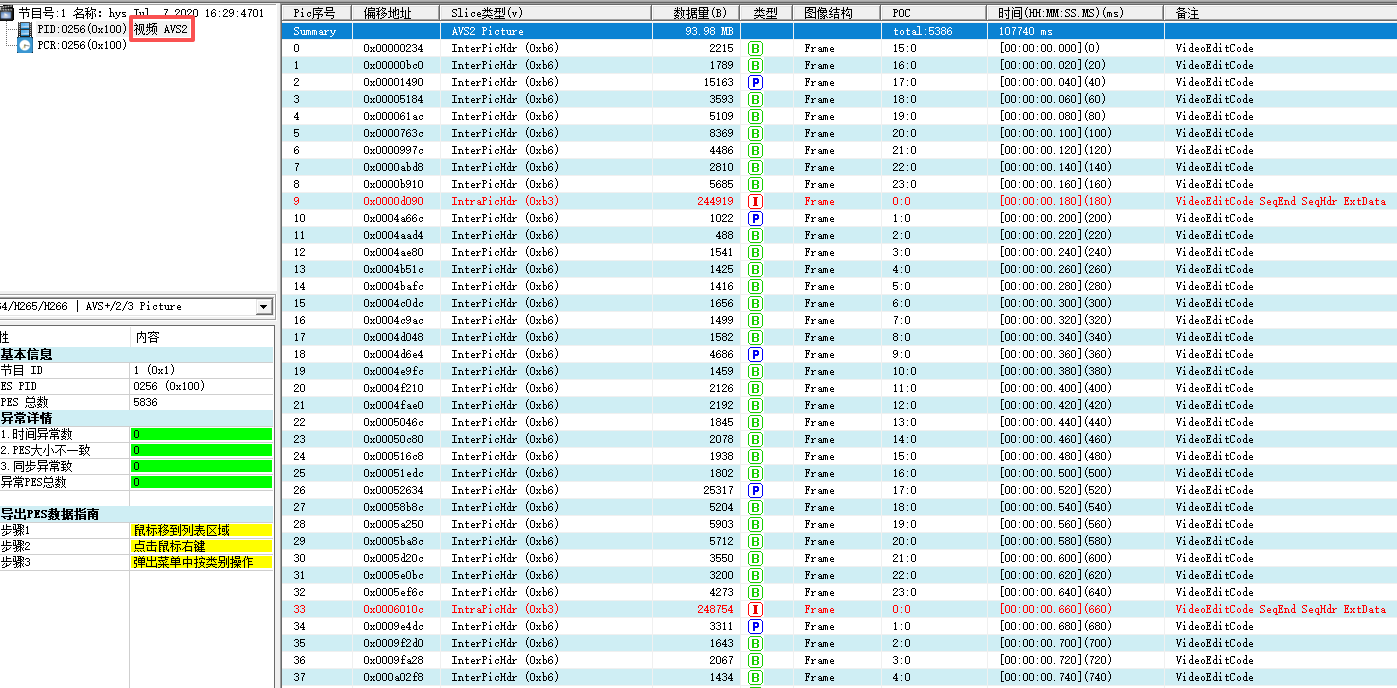Click the B frame icon in Pic row 8
The height and width of the screenshot is (688, 1397).
click(x=756, y=184)
